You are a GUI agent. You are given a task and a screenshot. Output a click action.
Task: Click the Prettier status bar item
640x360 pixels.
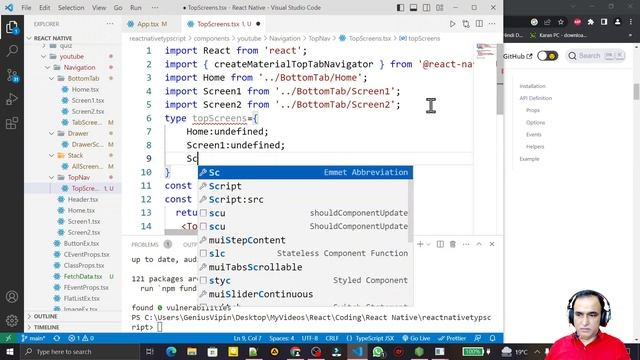tap(451, 338)
